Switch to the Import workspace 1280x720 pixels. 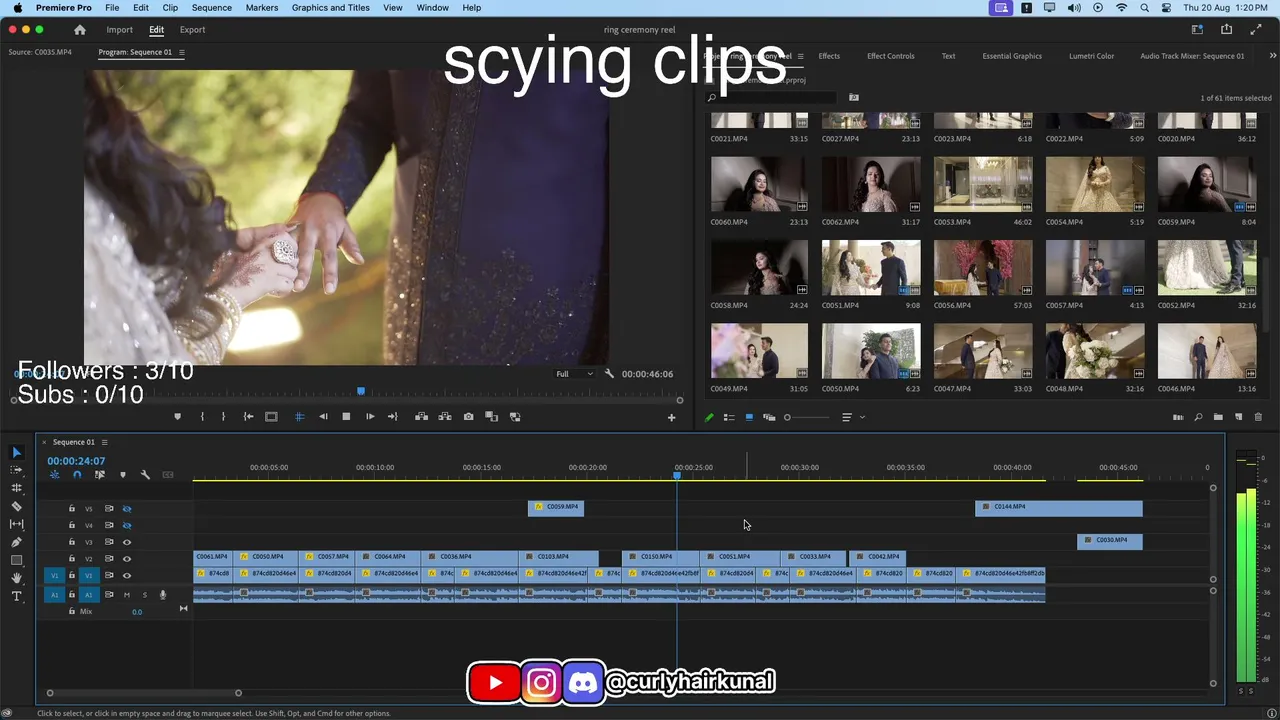point(119,30)
